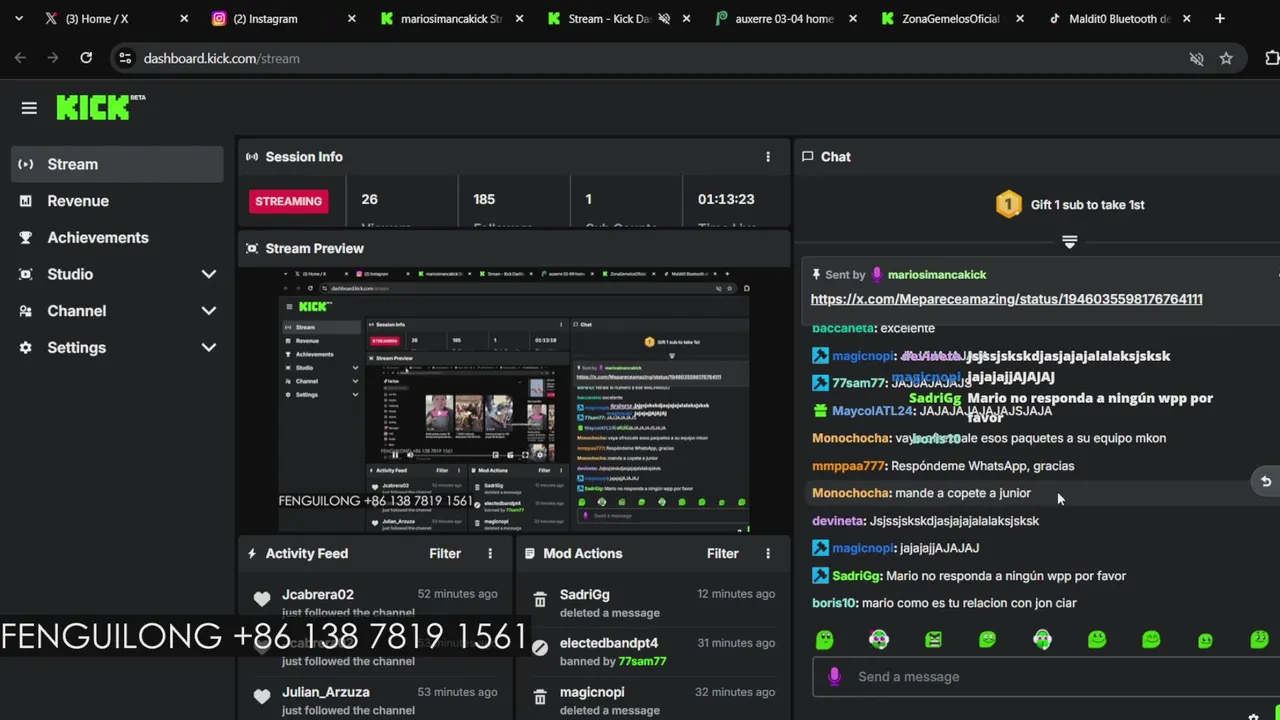The width and height of the screenshot is (1280, 720).
Task: Open the Activity Feed Filter
Action: [445, 553]
